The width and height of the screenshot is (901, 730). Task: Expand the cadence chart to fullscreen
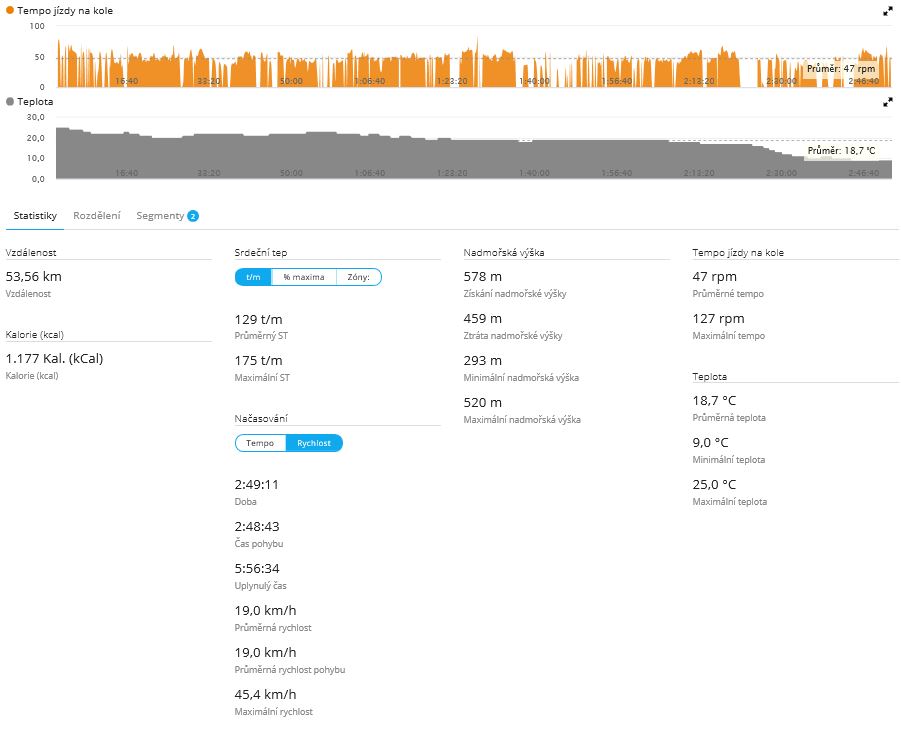(x=887, y=10)
